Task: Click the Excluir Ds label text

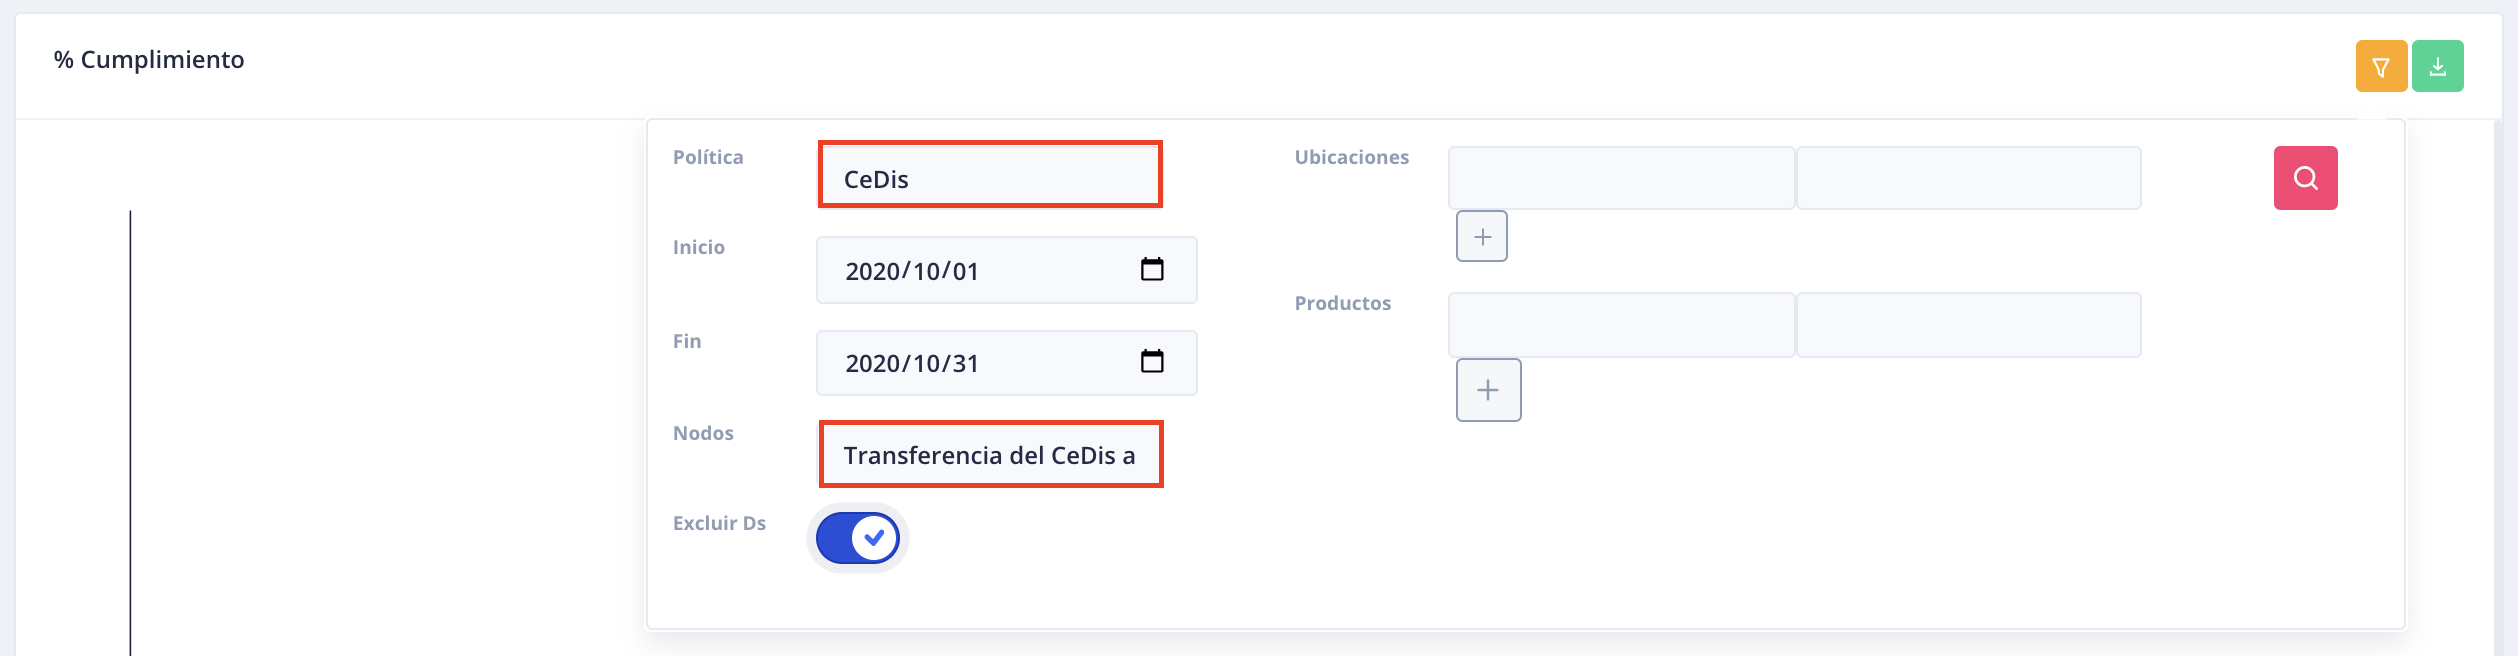Action: [719, 523]
